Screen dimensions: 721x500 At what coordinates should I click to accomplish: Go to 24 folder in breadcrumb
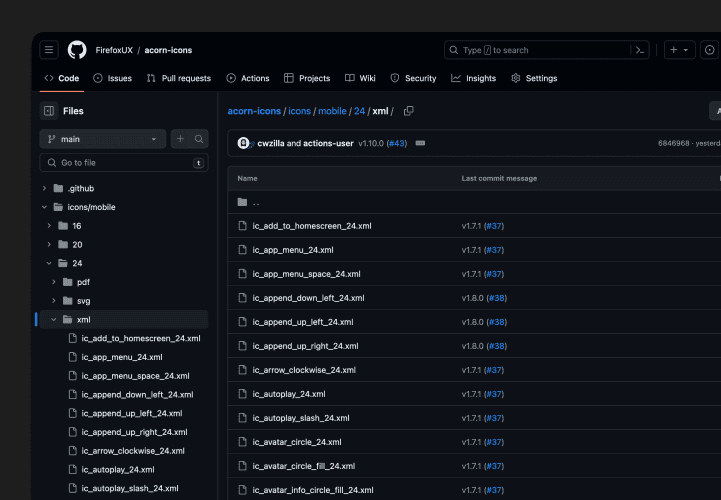point(359,111)
